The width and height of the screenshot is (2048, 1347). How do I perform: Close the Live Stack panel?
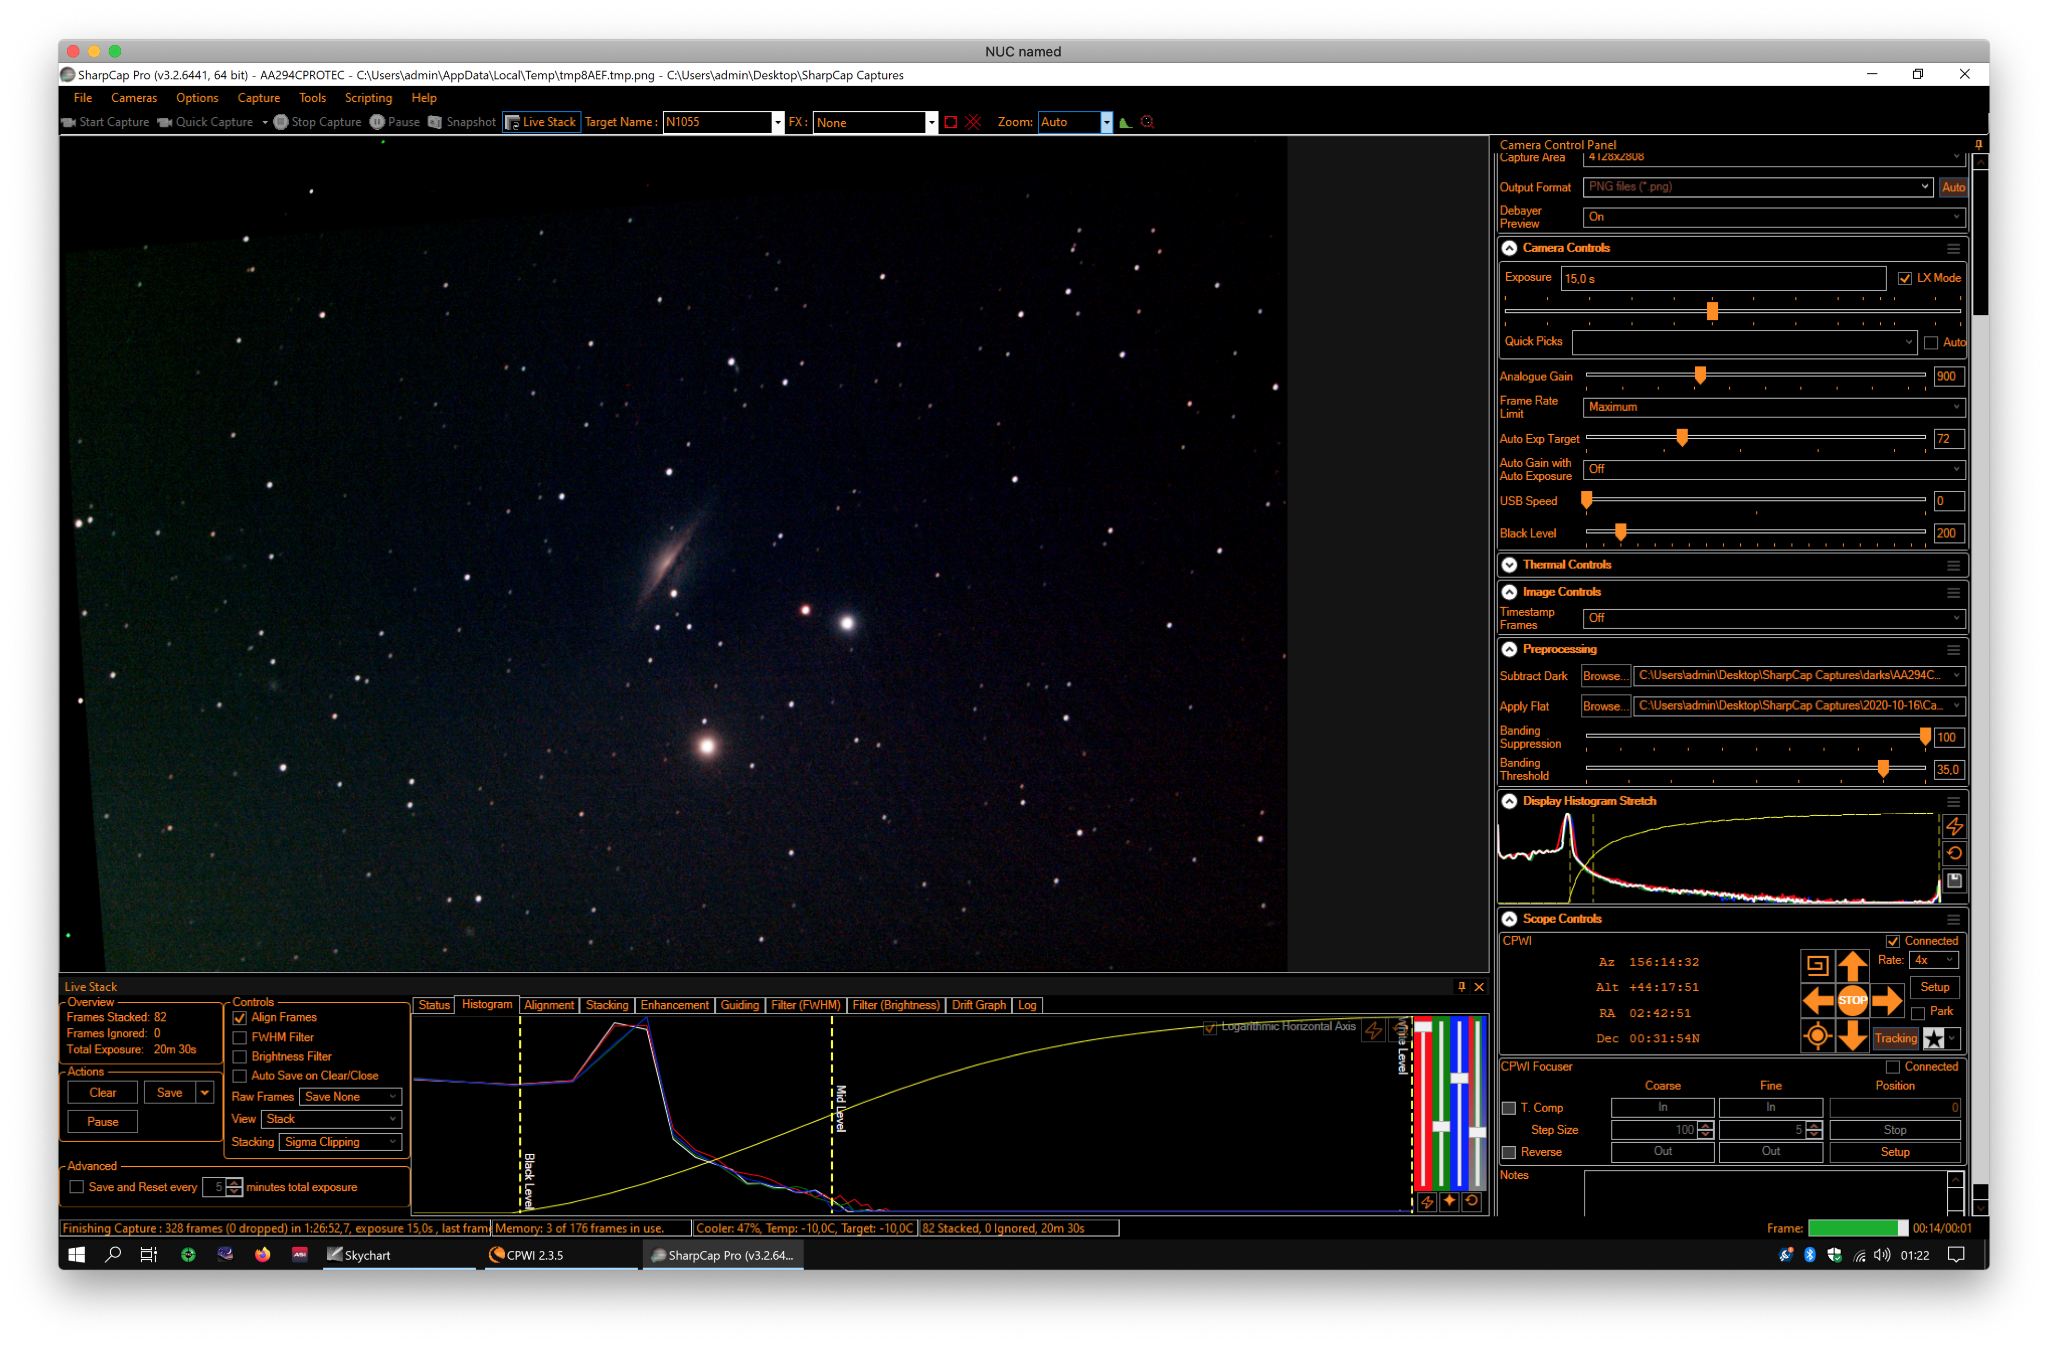(1480, 987)
